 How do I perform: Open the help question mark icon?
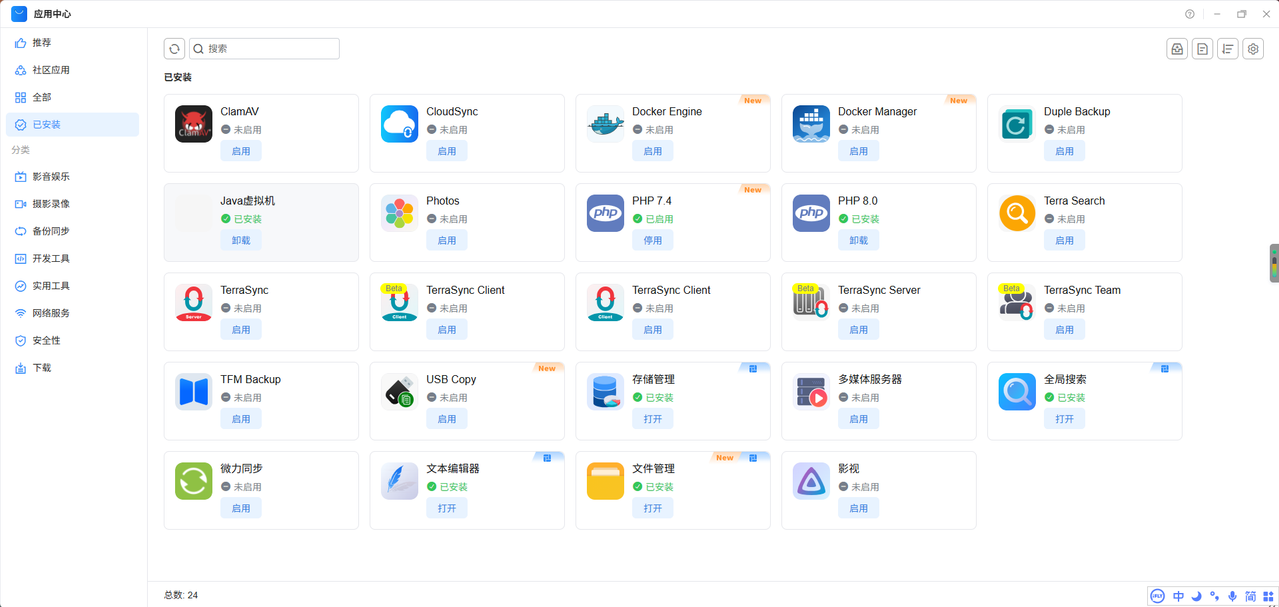[x=1190, y=14]
